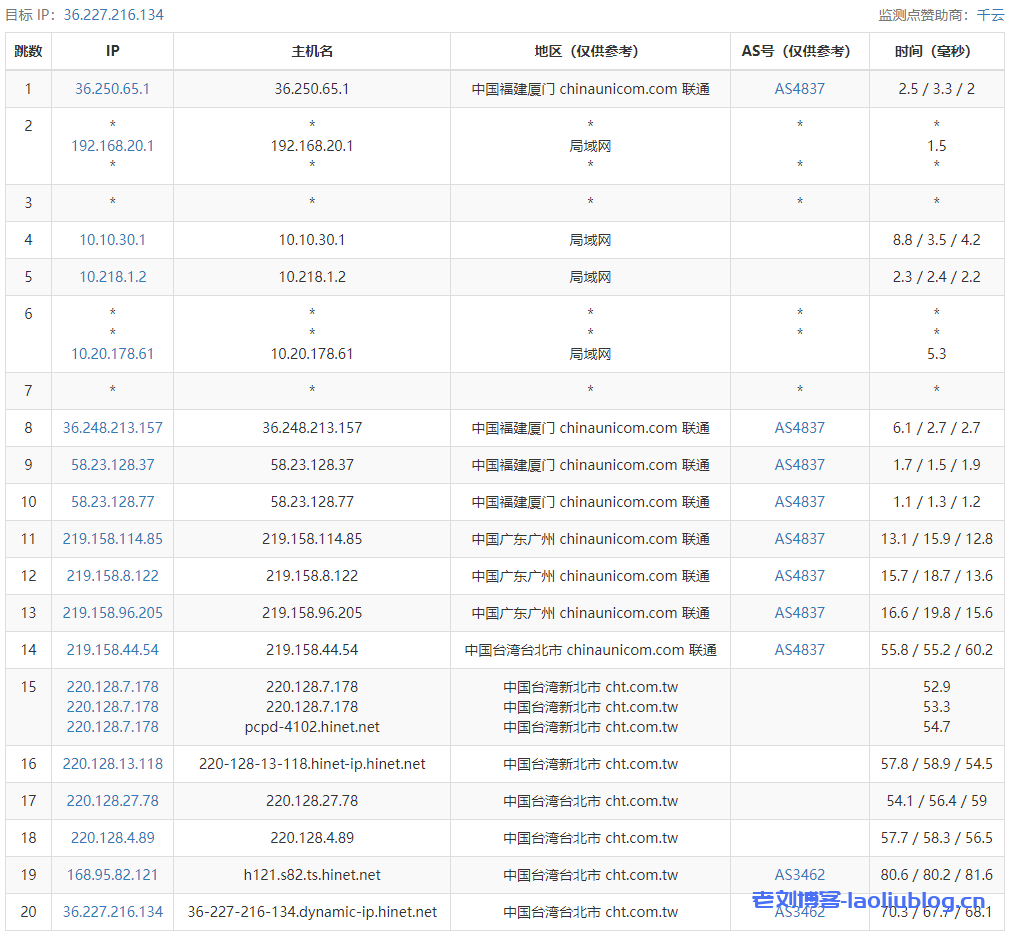Image resolution: width=1011 pixels, height=938 pixels.
Task: Open the 千云 sponsor link
Action: (x=990, y=15)
